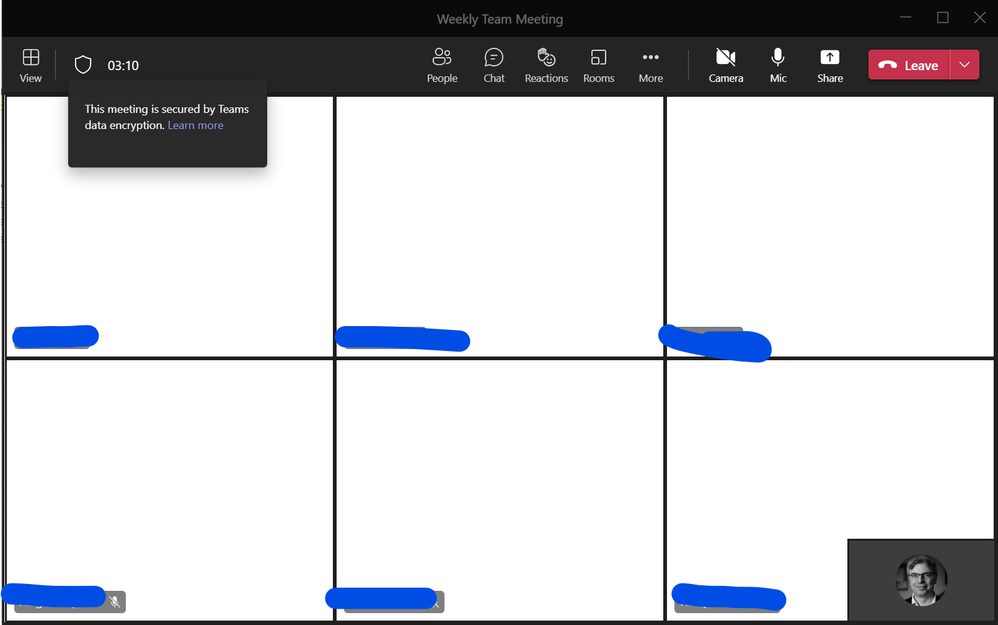Image resolution: width=998 pixels, height=625 pixels.
Task: Open the People participants panel
Action: pos(442,65)
